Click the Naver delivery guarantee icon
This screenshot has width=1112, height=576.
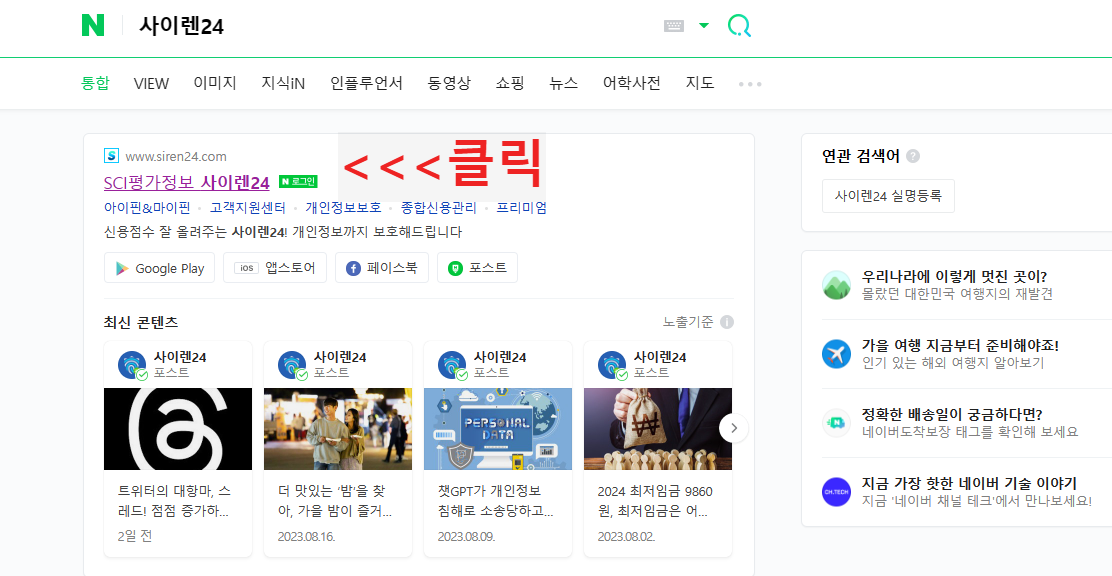pyautogui.click(x=836, y=423)
